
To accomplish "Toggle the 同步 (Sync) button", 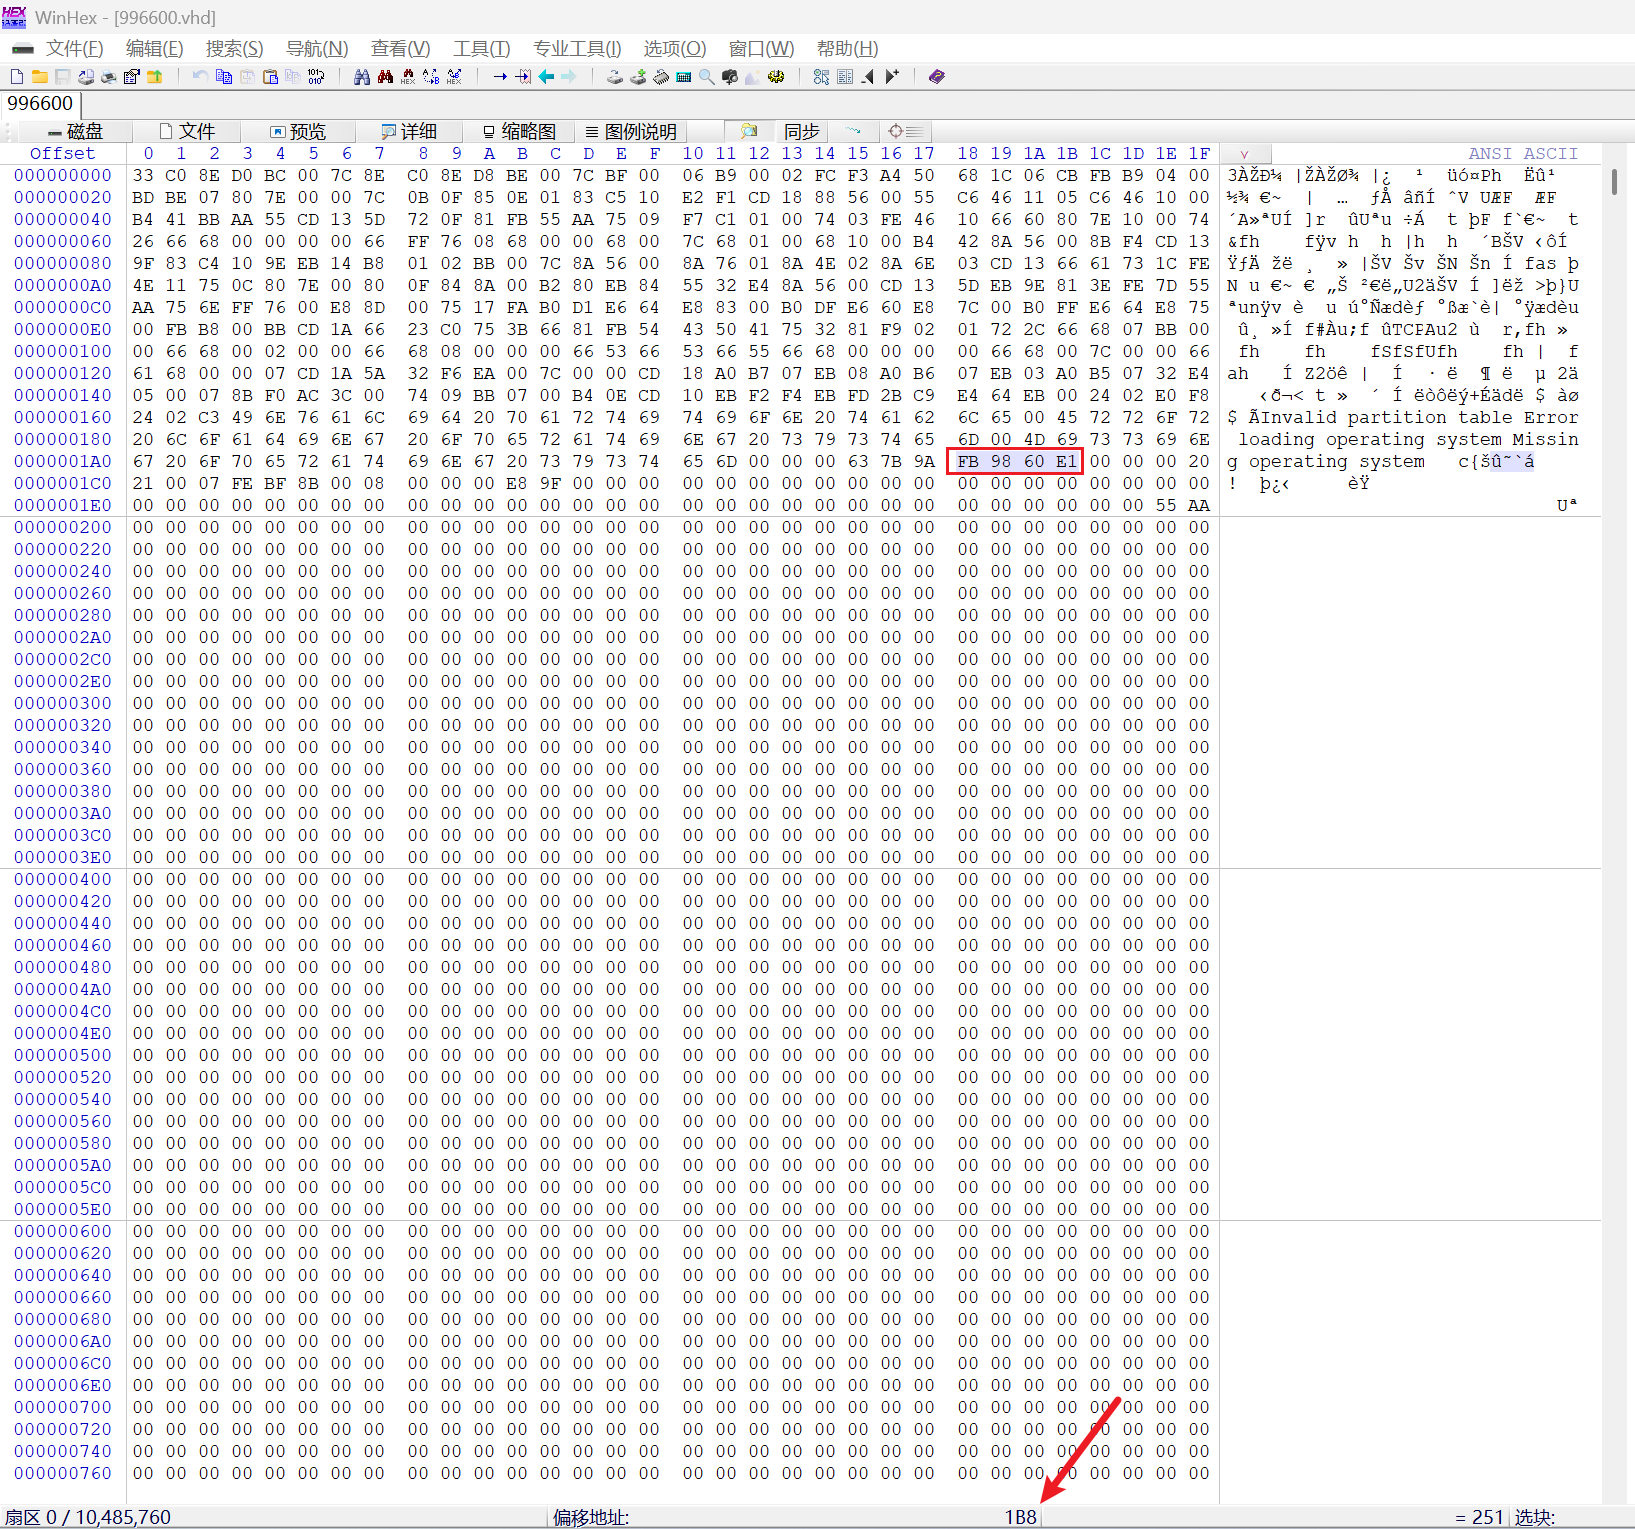I will point(801,131).
